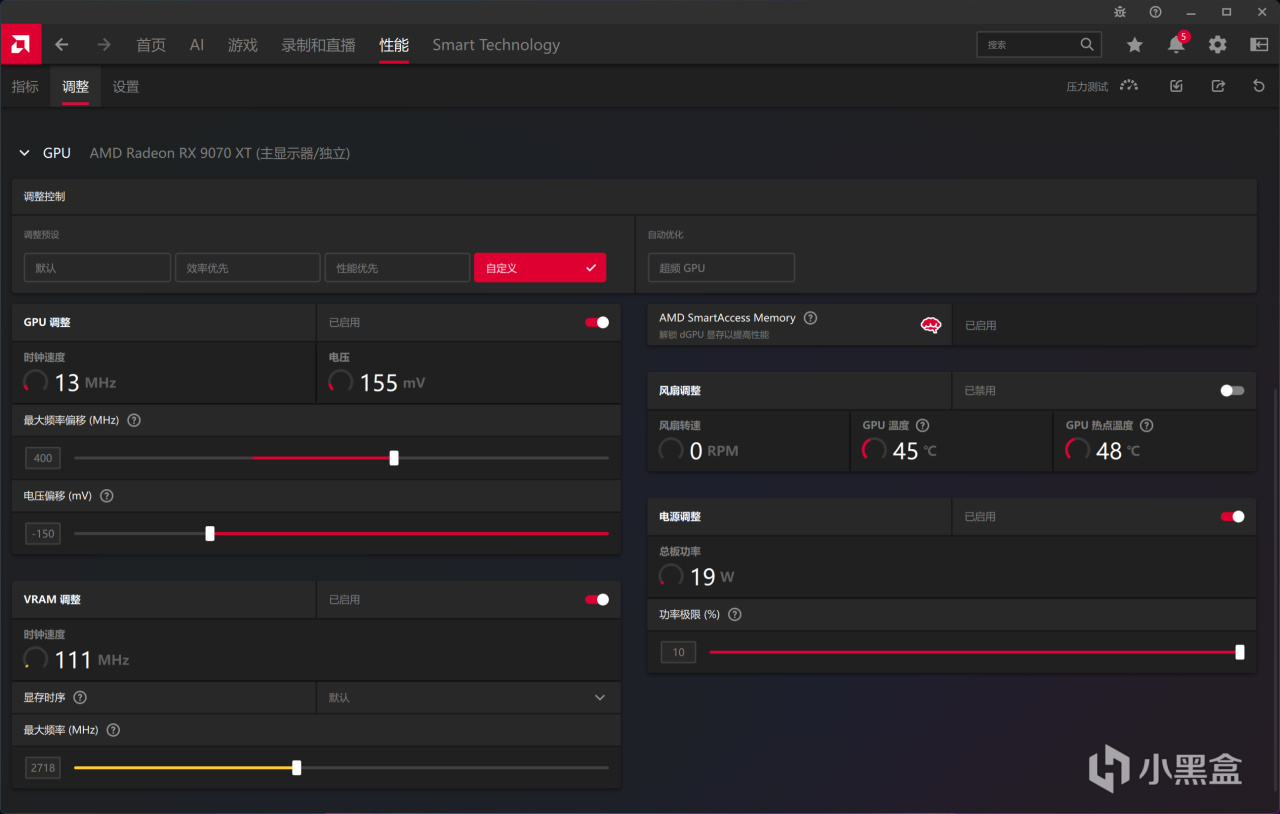Click the reset arrow icon

click(x=1259, y=86)
